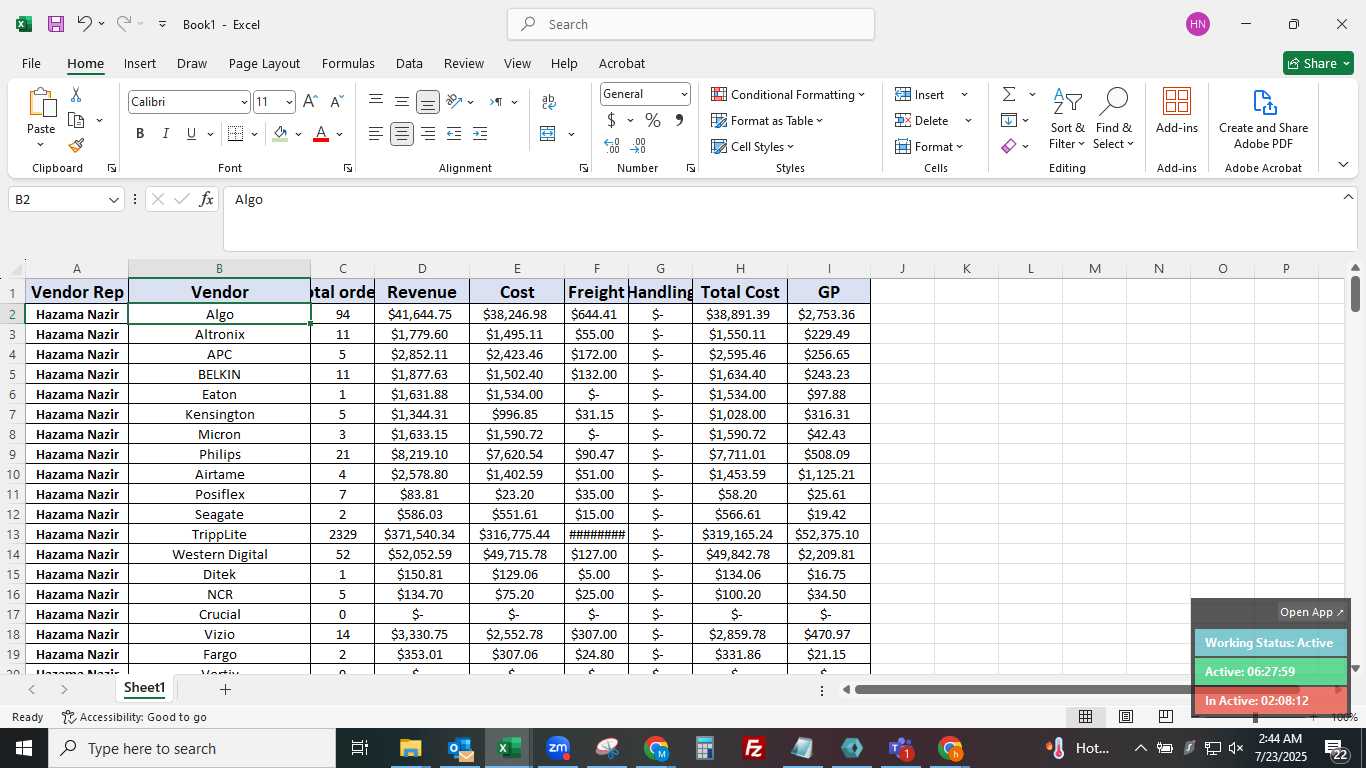Click the Share button

1318,63
